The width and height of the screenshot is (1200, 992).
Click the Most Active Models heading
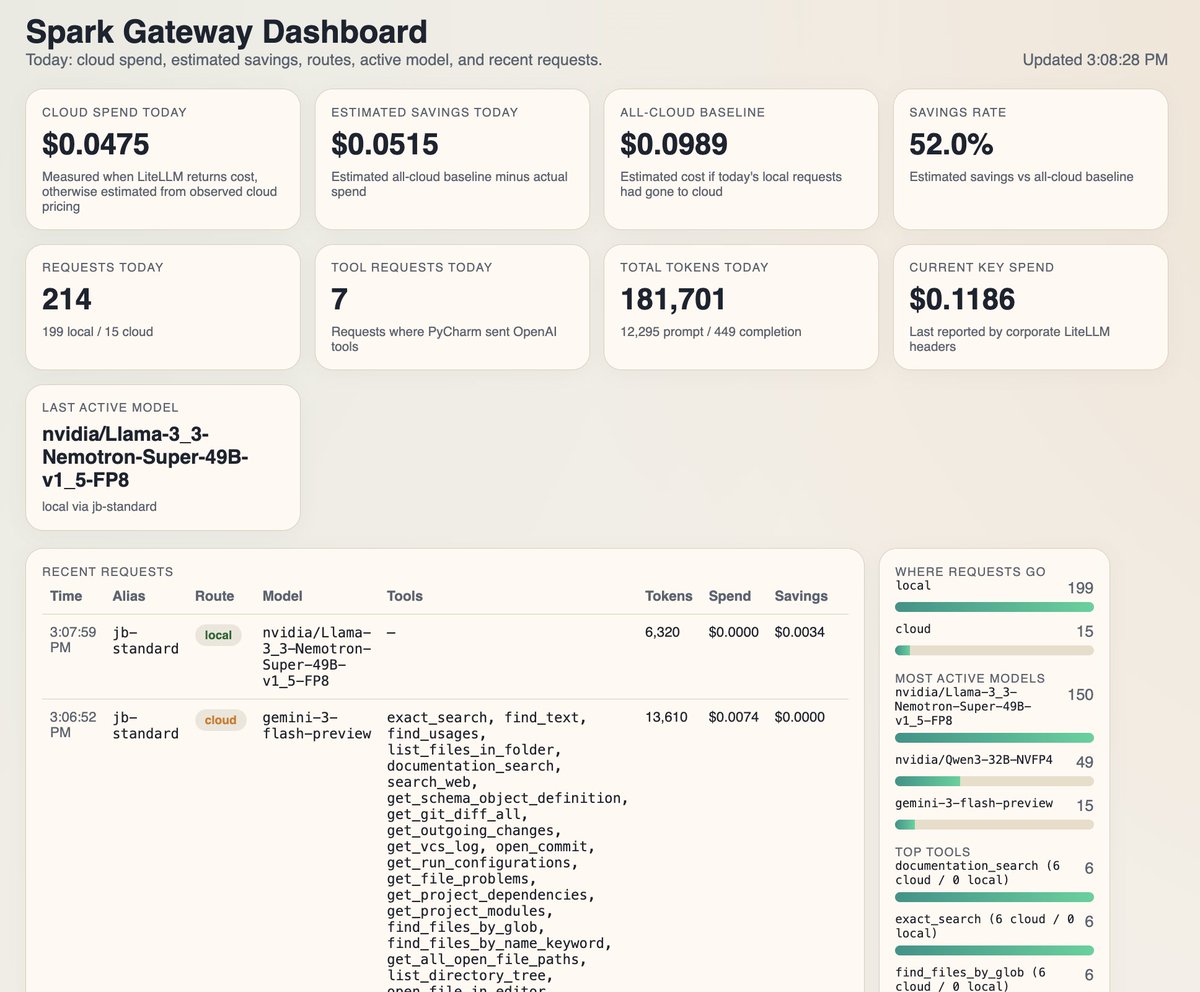(x=970, y=678)
